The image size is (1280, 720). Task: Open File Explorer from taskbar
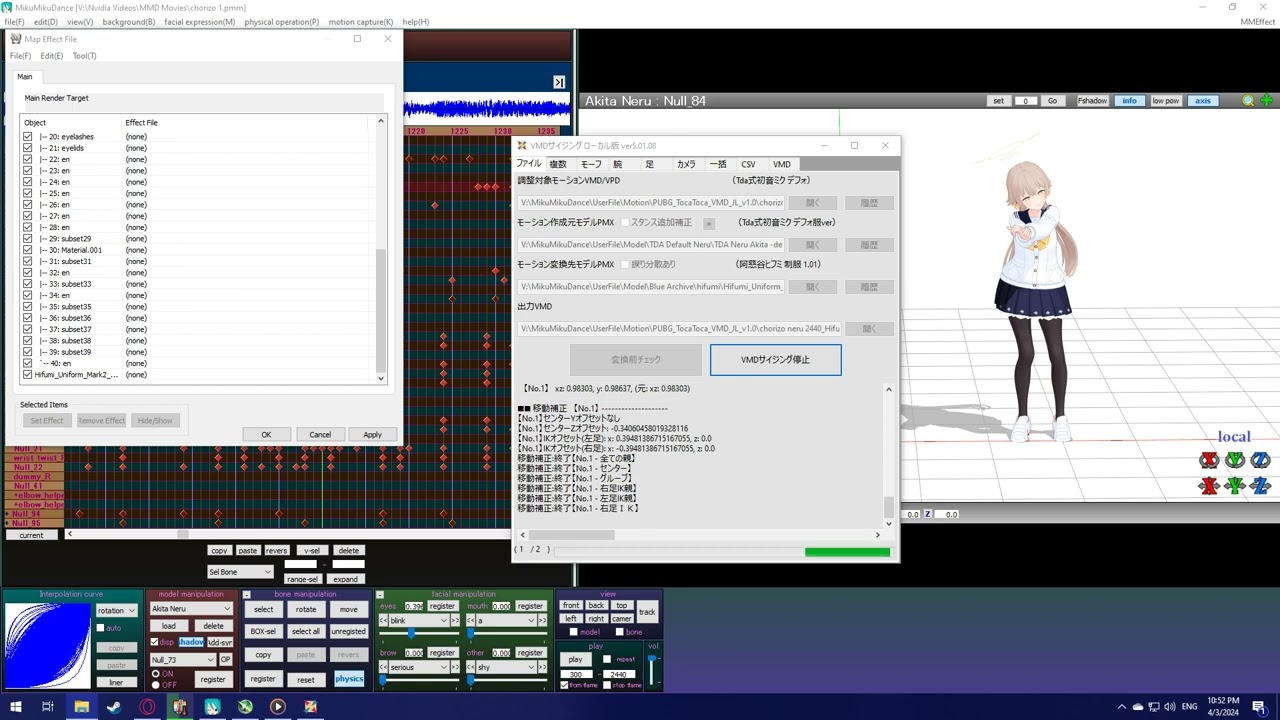coord(81,707)
